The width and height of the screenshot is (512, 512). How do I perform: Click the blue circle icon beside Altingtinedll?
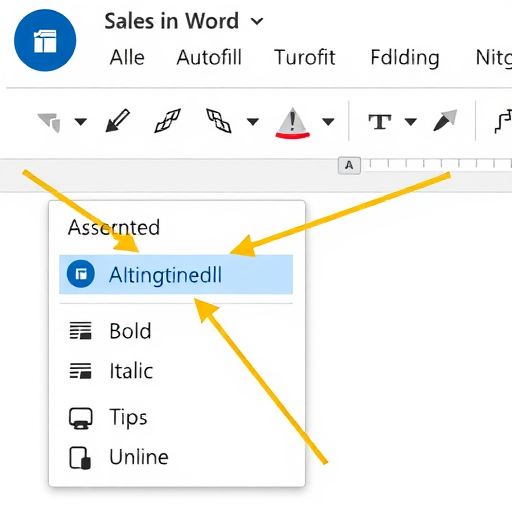(x=81, y=274)
